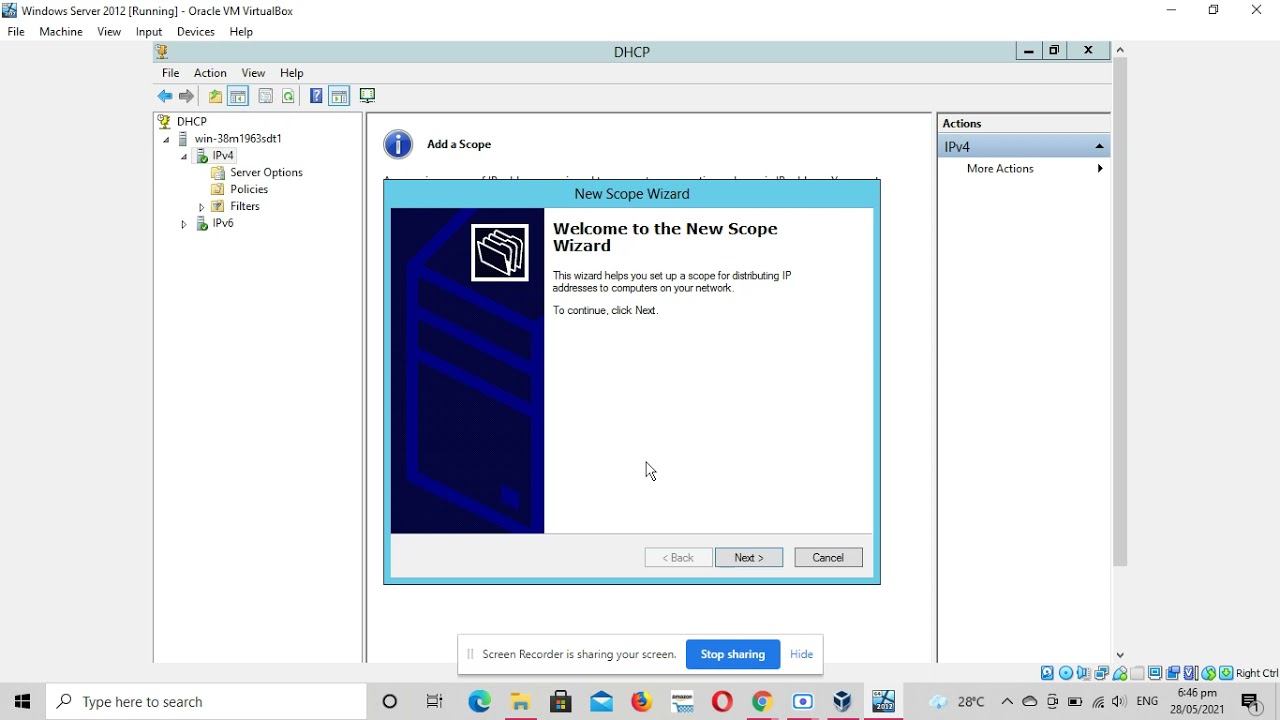Image resolution: width=1280 pixels, height=720 pixels.
Task: Open Google Chrome from the taskbar
Action: coord(762,702)
